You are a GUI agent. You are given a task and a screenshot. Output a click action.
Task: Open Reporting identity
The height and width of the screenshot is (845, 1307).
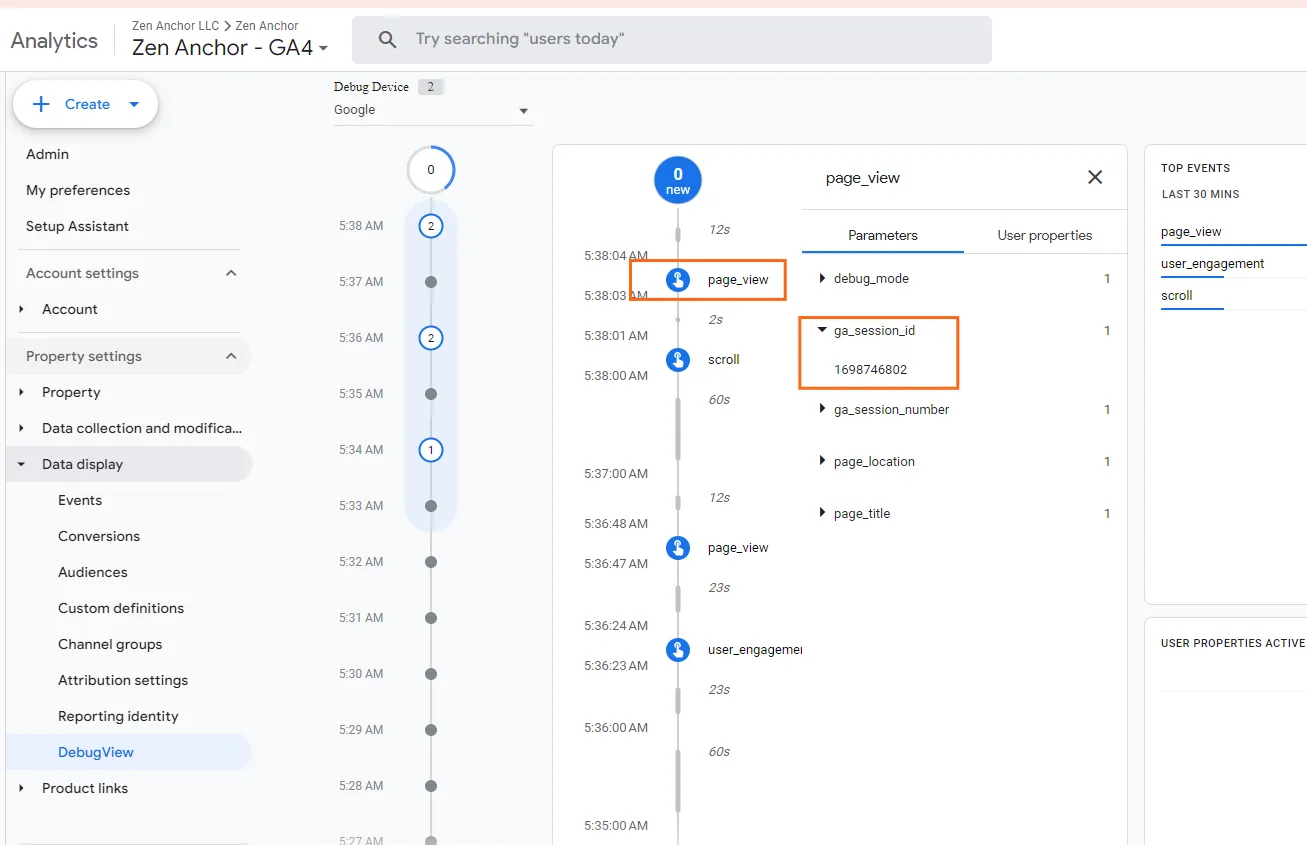[x=118, y=716]
